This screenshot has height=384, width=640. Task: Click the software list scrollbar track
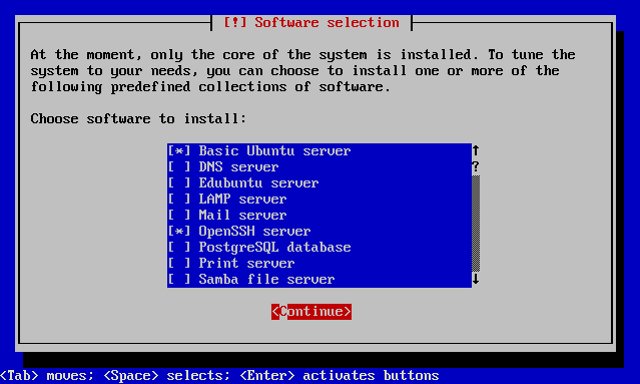476,223
